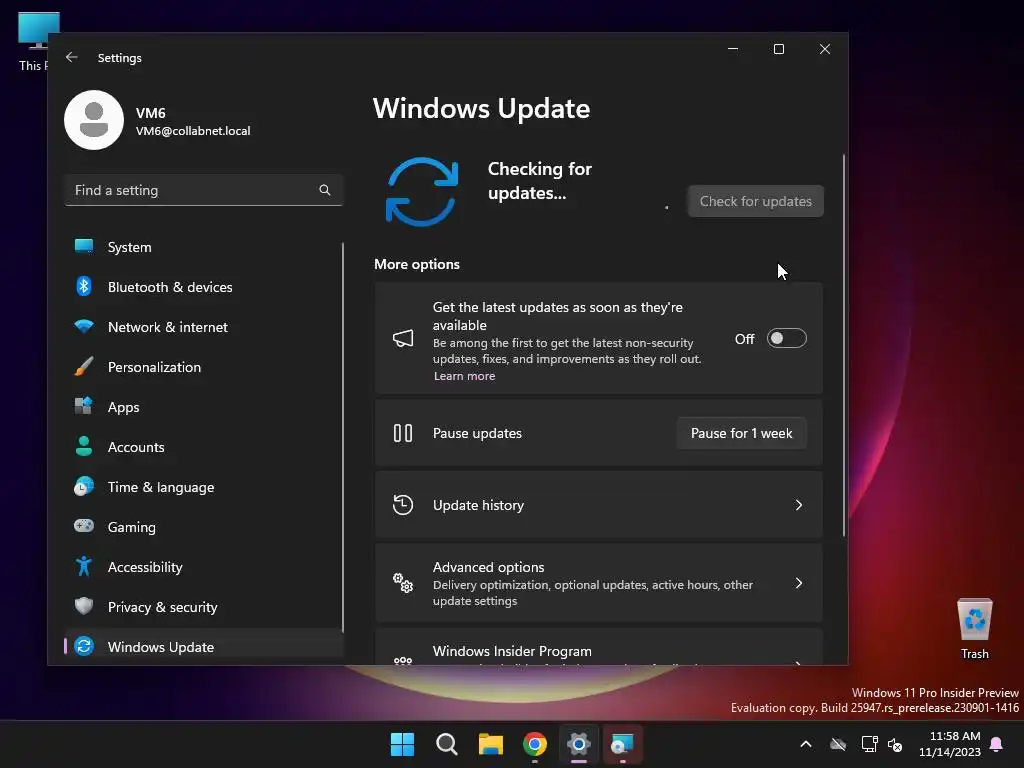Image resolution: width=1024 pixels, height=768 pixels.
Task: Click the Bluetooth icon in sidebar
Action: click(84, 286)
